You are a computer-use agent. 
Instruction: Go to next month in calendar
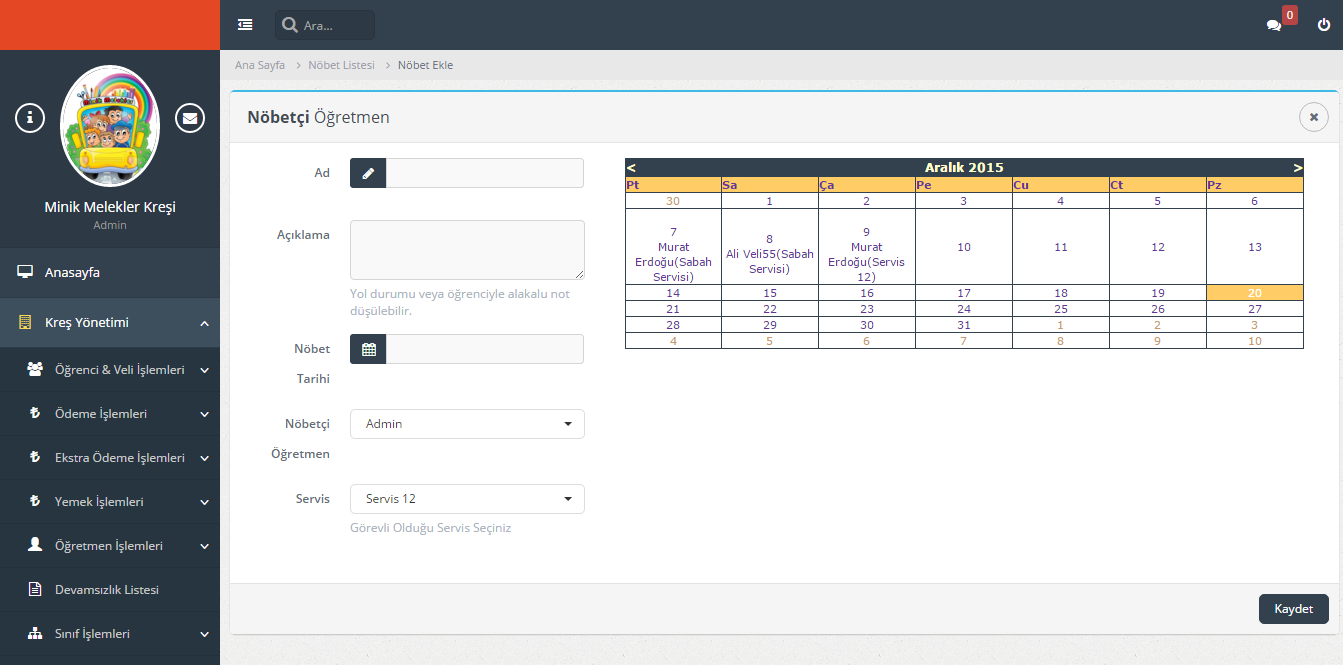pyautogui.click(x=1297, y=168)
